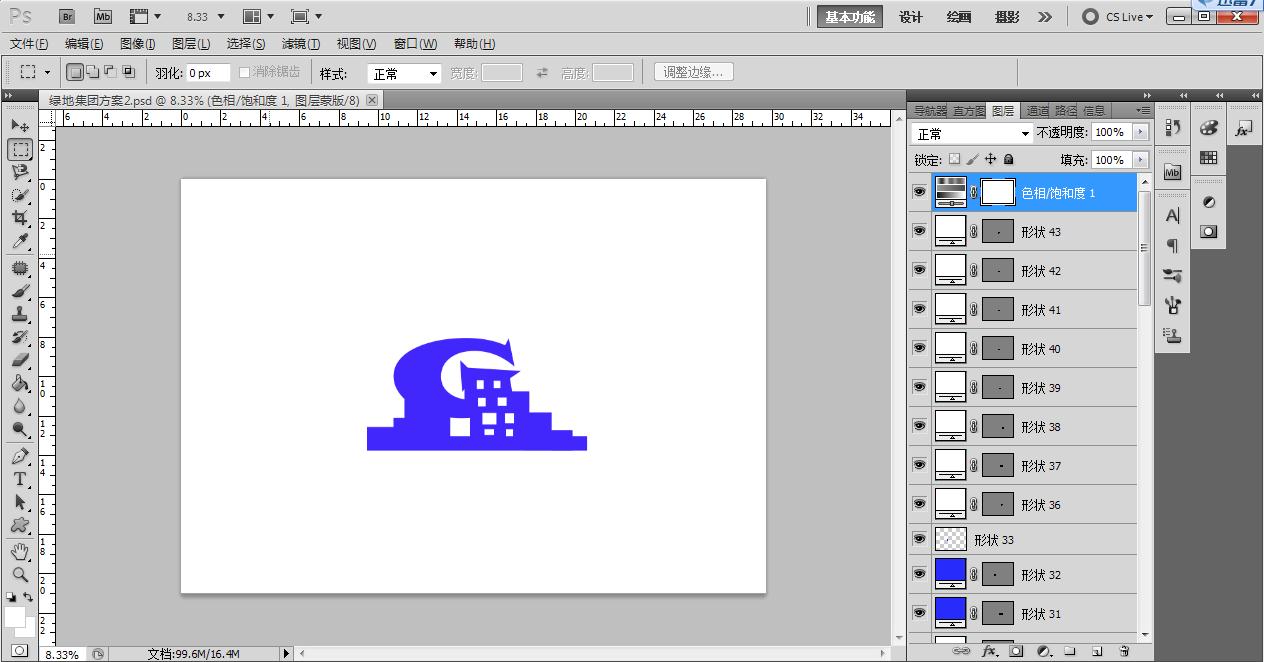The width and height of the screenshot is (1264, 662).
Task: Select the Hand tool
Action: 20,551
